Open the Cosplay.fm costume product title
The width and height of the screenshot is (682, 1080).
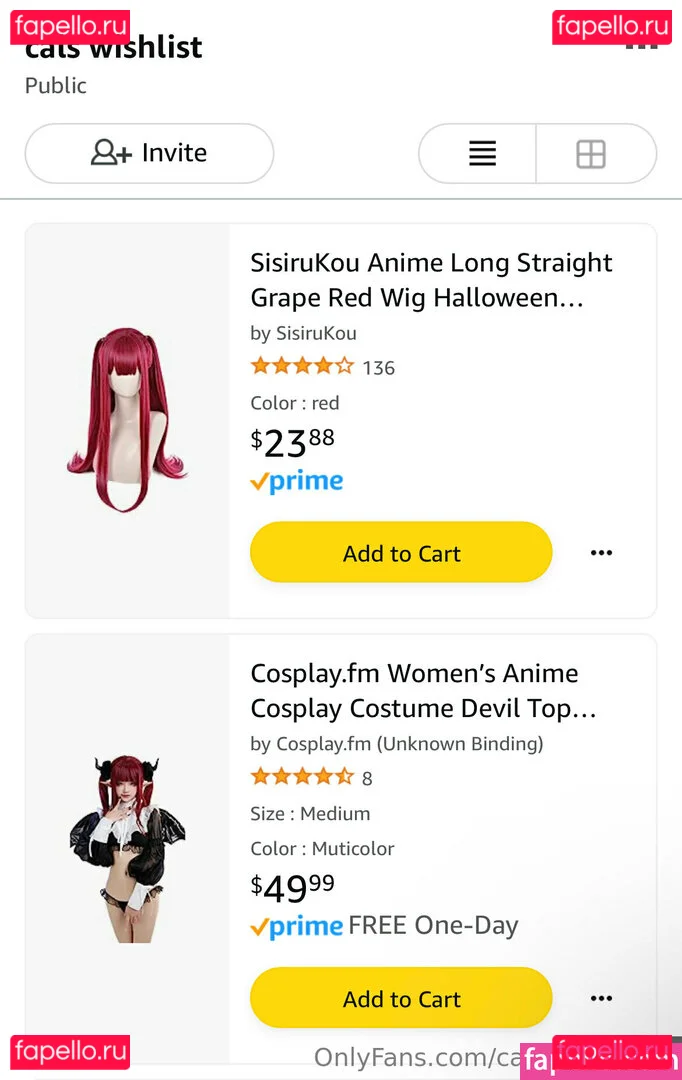[423, 690]
